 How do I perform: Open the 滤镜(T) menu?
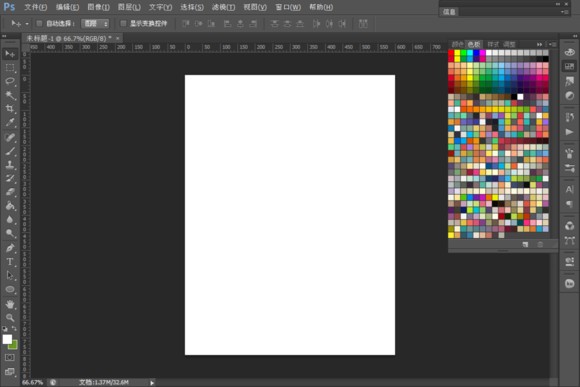coord(223,7)
